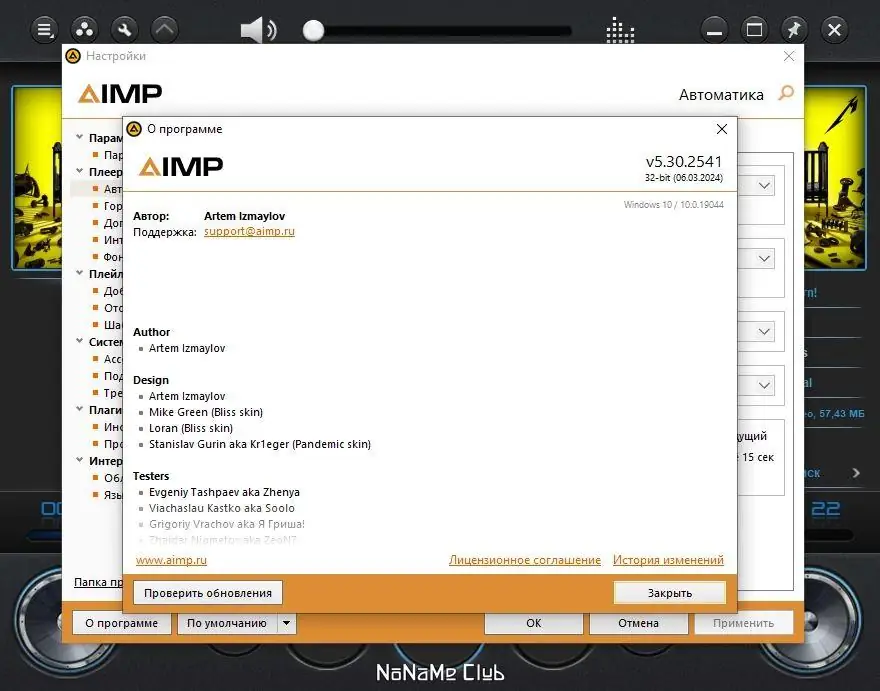Select the Автоматика settings entry
Screen dimensions: 880x691
click(x=108, y=188)
